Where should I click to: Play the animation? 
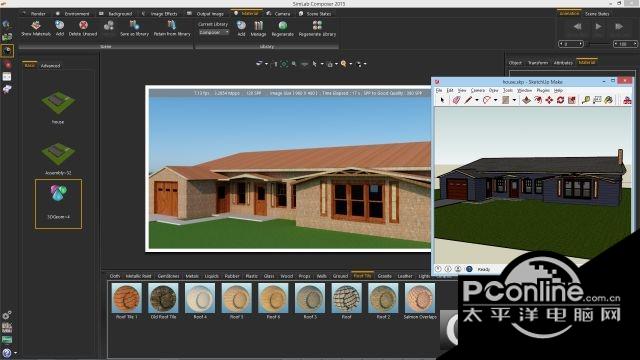pyautogui.click(x=598, y=27)
